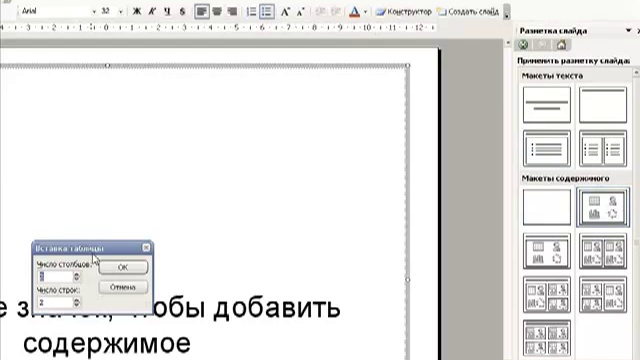Align text right
Image resolution: width=640 pixels, height=360 pixels.
coord(232,11)
